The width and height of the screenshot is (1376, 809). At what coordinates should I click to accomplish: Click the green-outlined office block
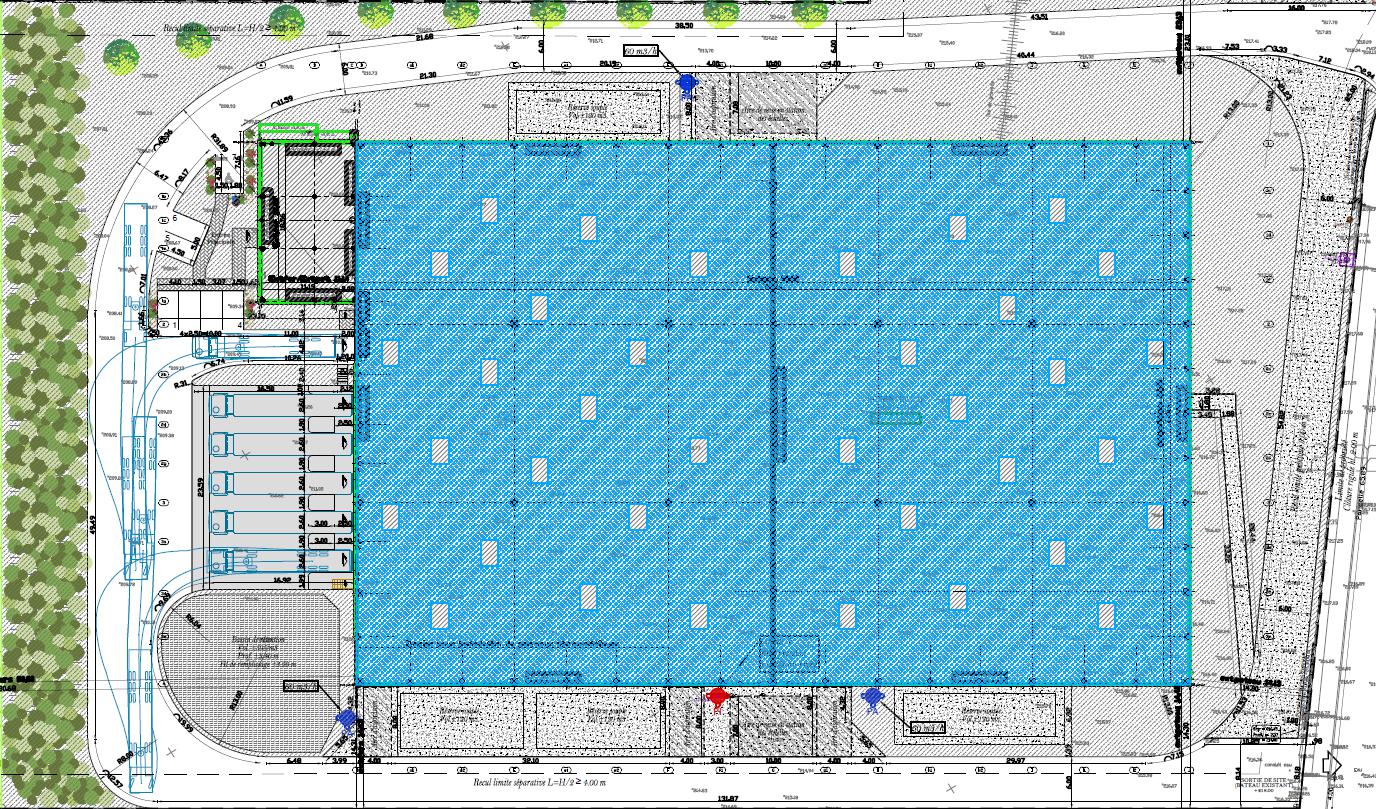(305, 213)
